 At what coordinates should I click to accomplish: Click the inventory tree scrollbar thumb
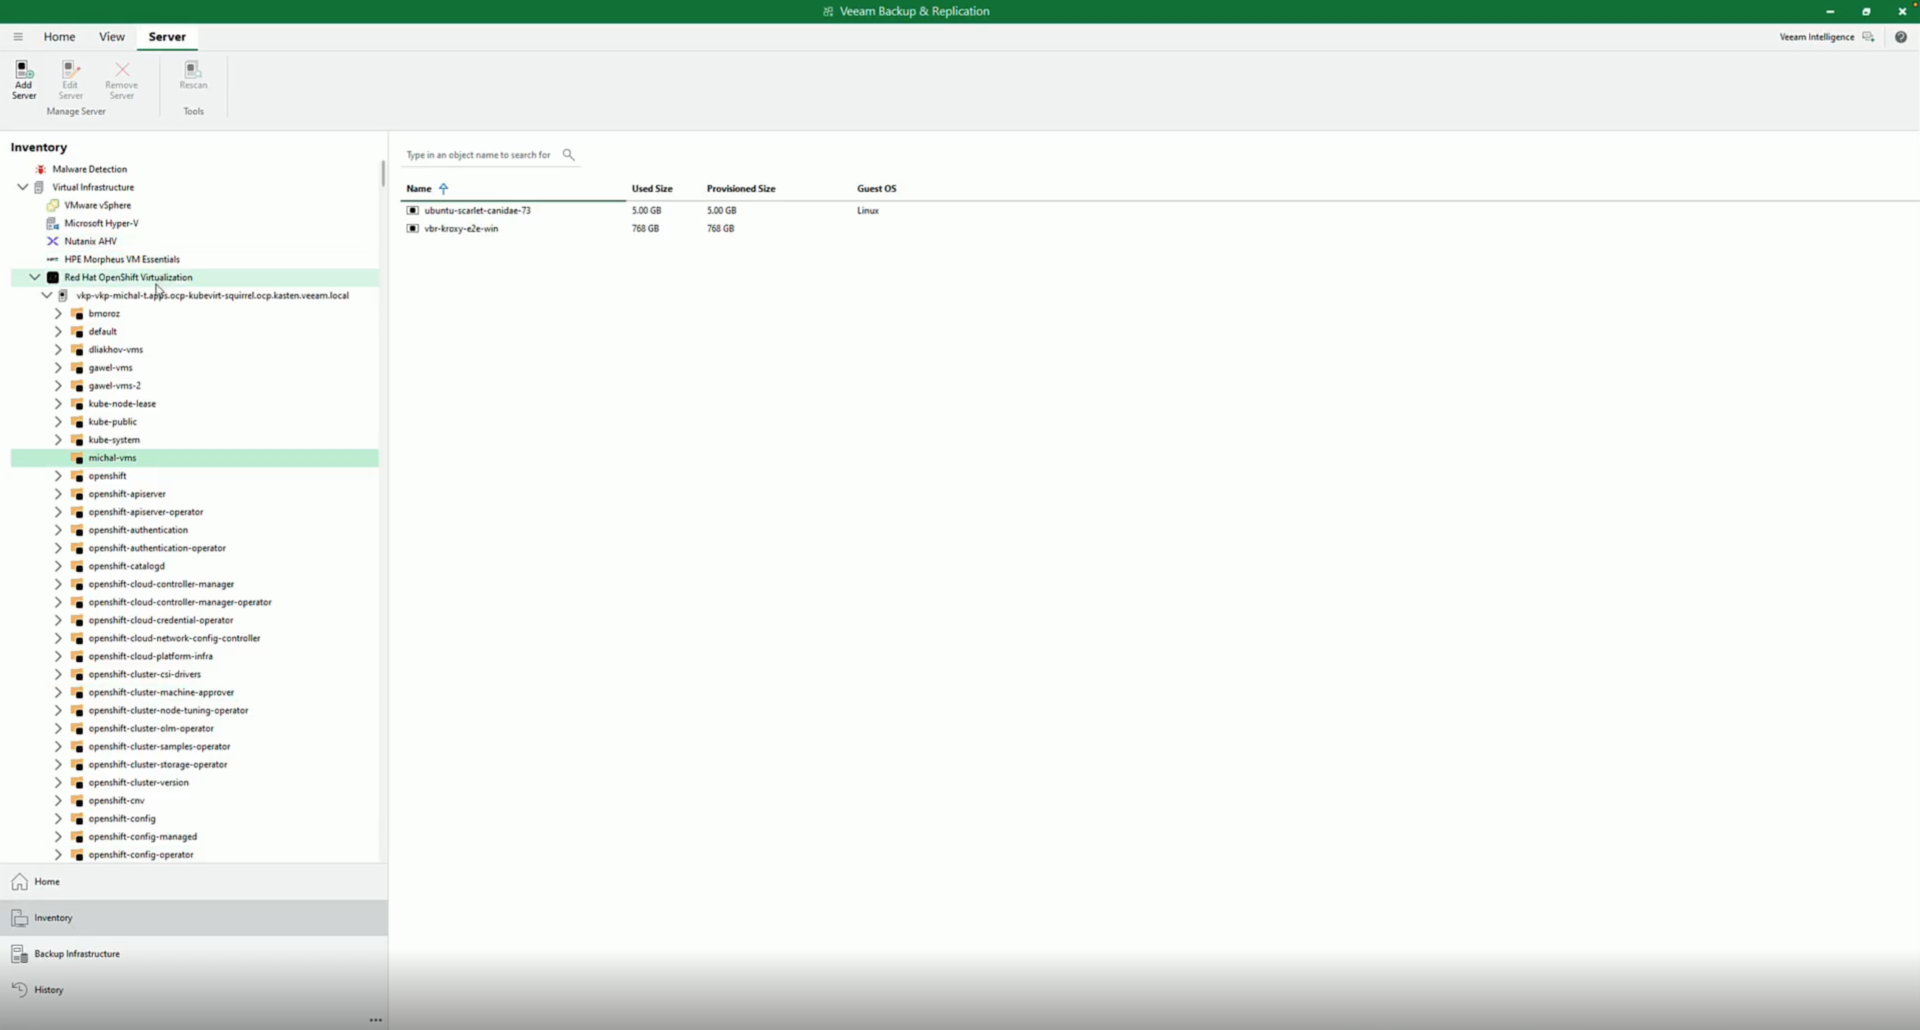coord(383,173)
